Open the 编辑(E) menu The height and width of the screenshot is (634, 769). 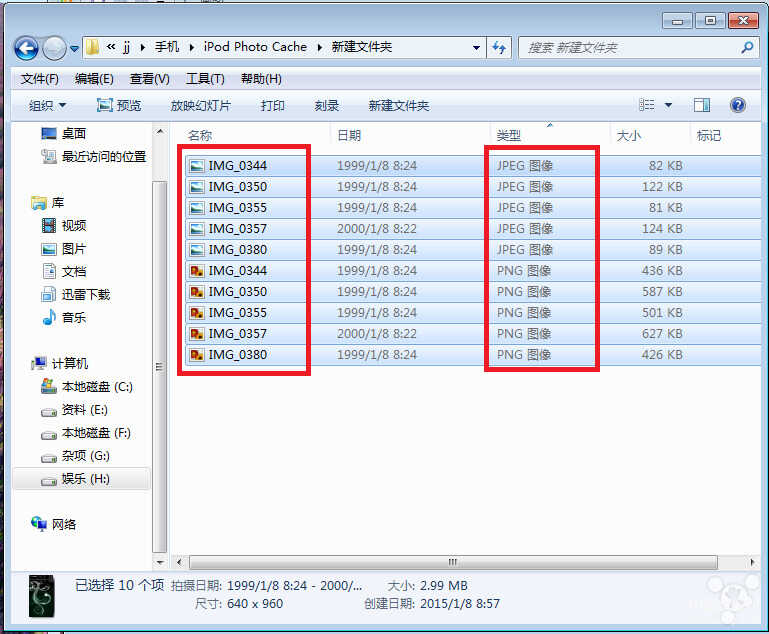pyautogui.click(x=94, y=78)
